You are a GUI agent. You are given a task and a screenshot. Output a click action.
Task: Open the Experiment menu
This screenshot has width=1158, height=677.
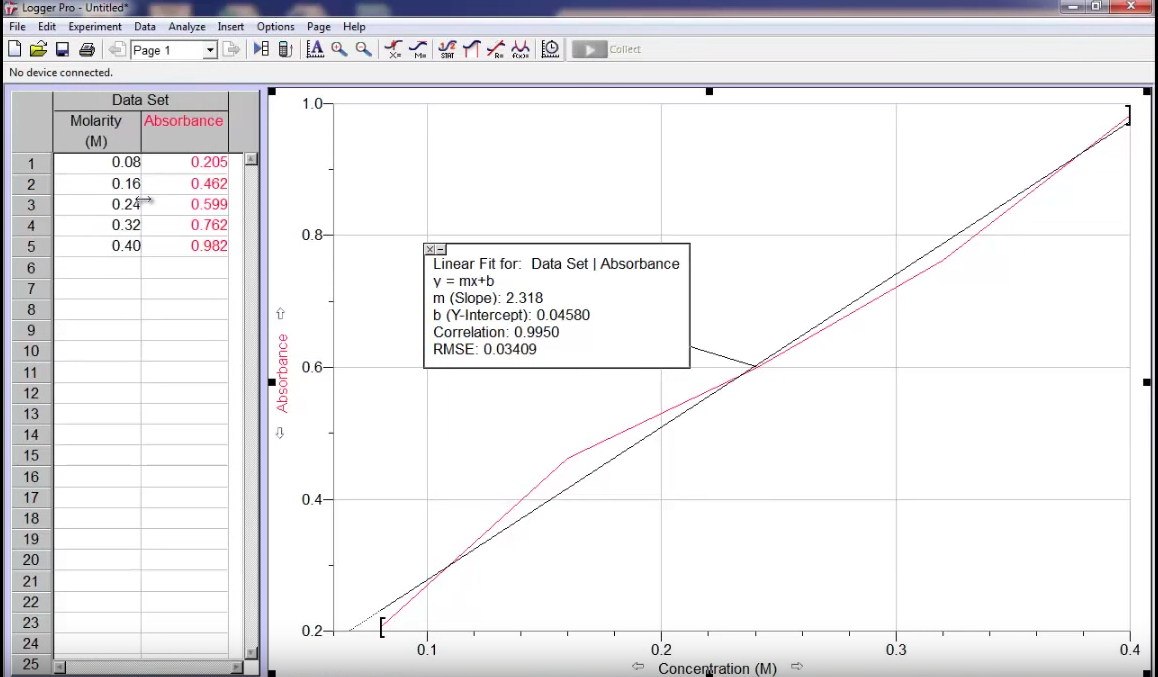pos(95,27)
